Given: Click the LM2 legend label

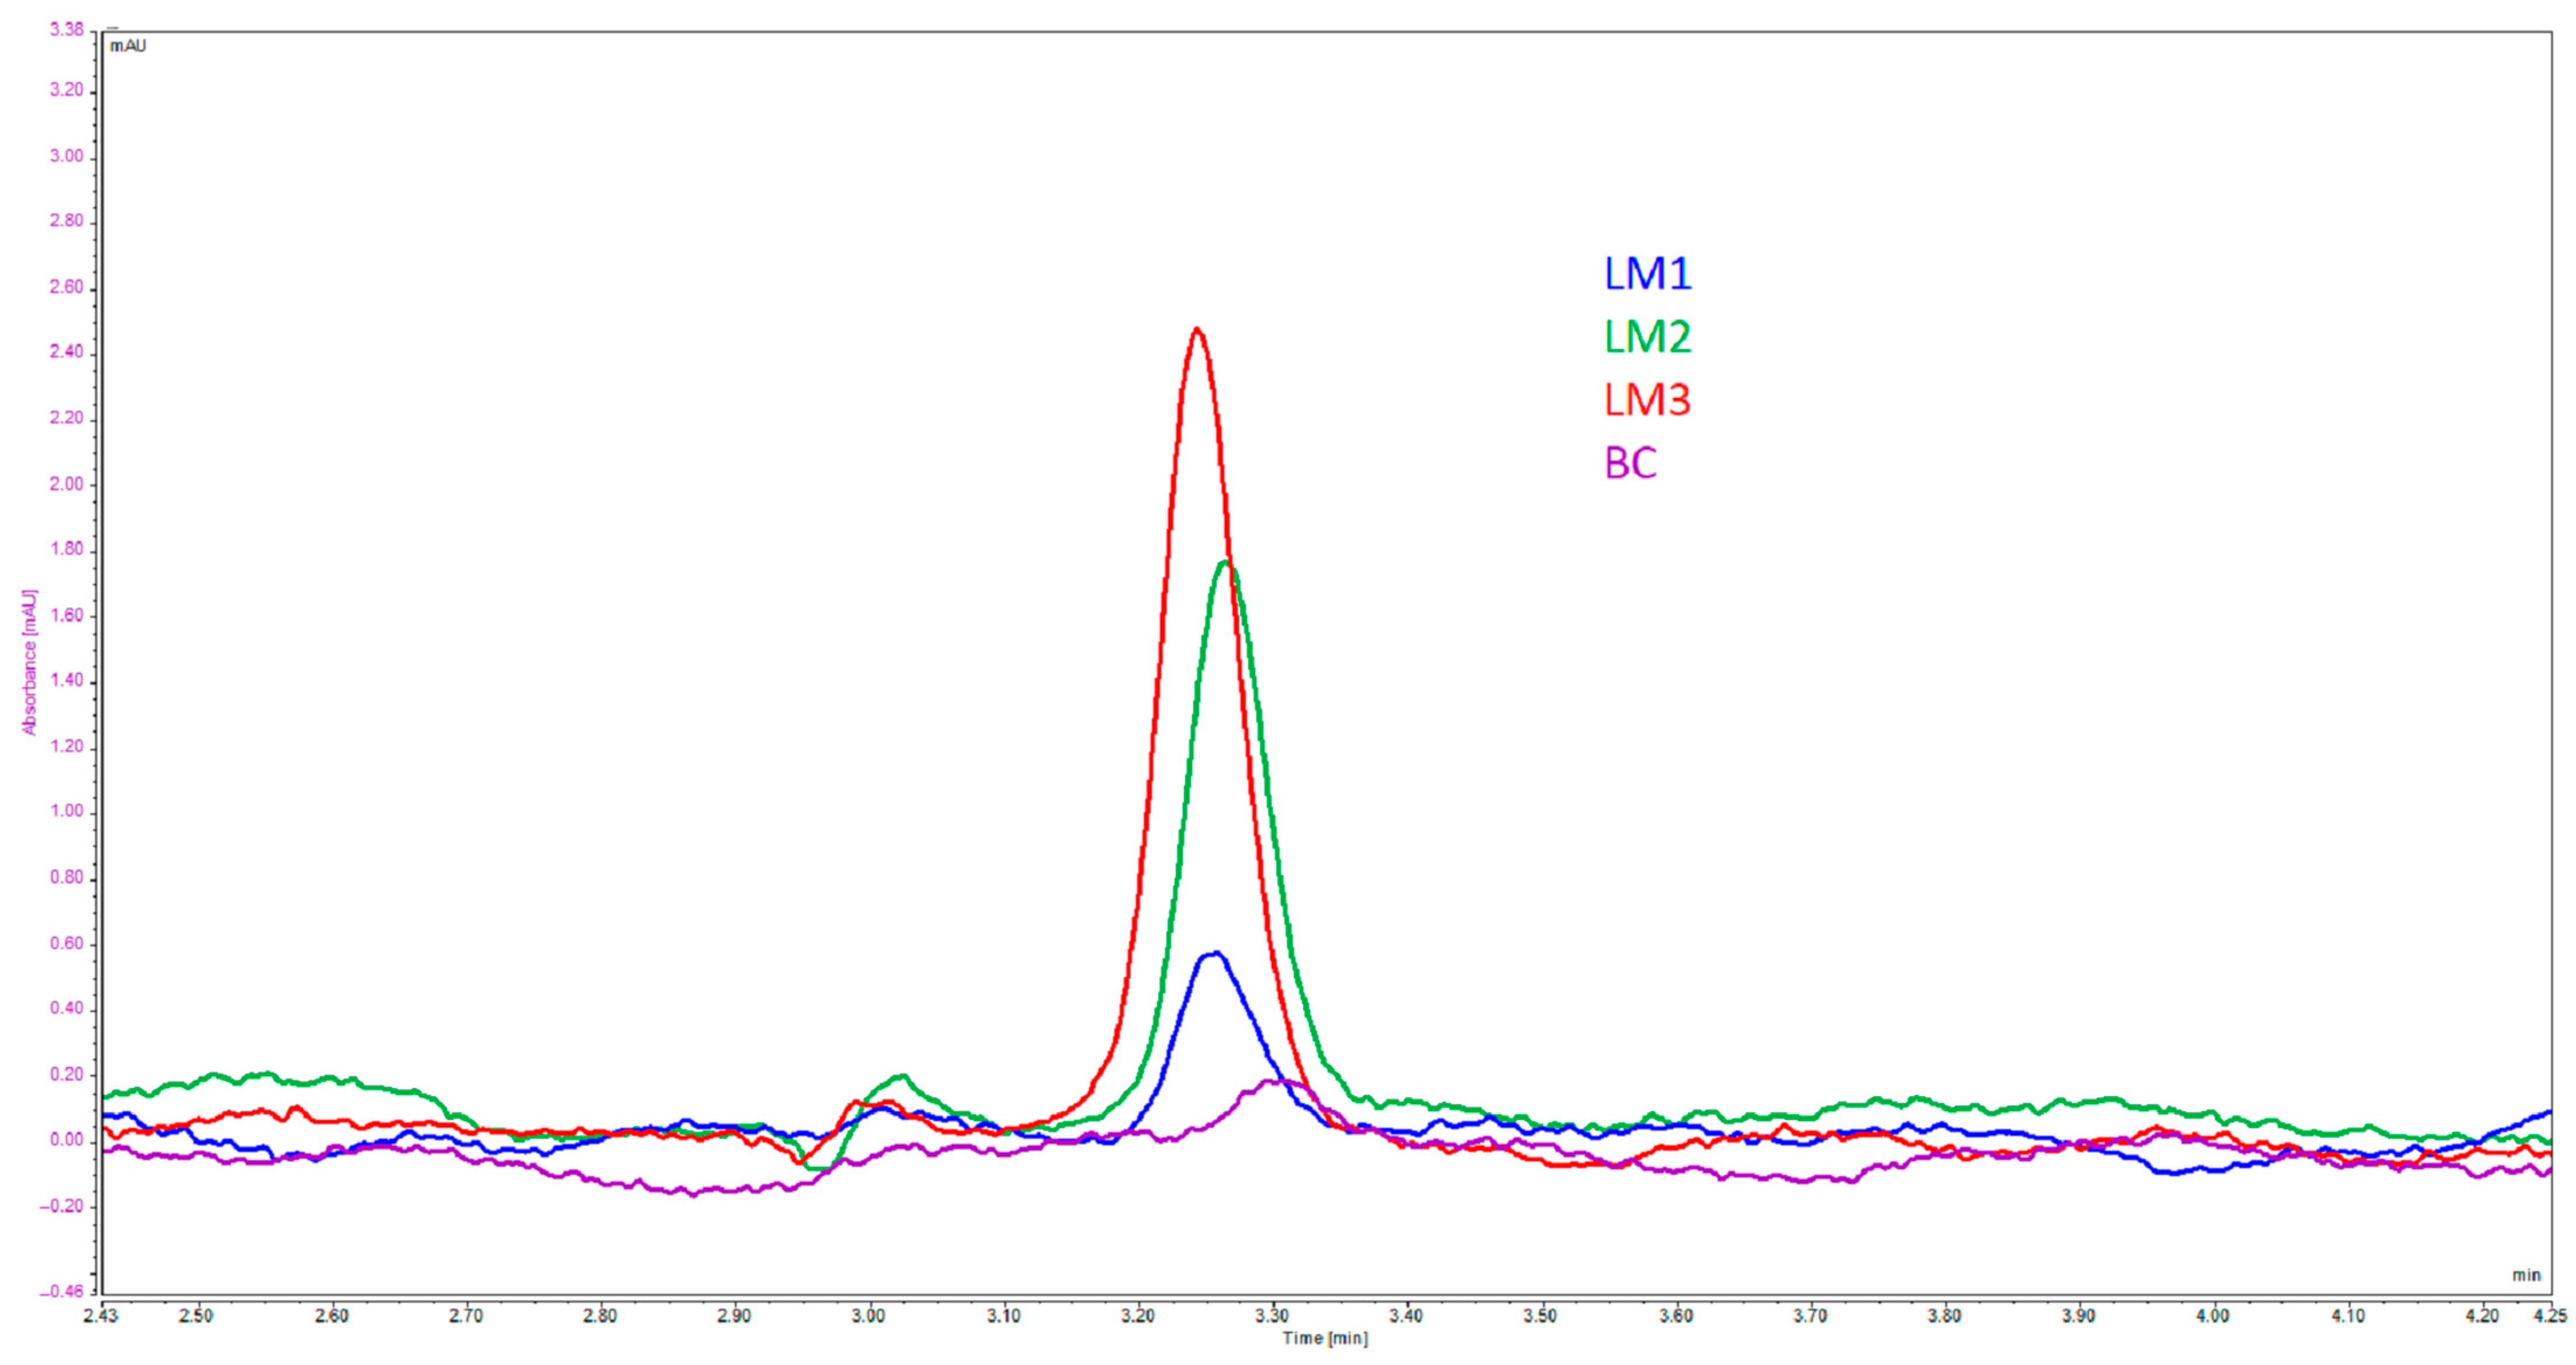Looking at the screenshot, I should pos(1647,337).
